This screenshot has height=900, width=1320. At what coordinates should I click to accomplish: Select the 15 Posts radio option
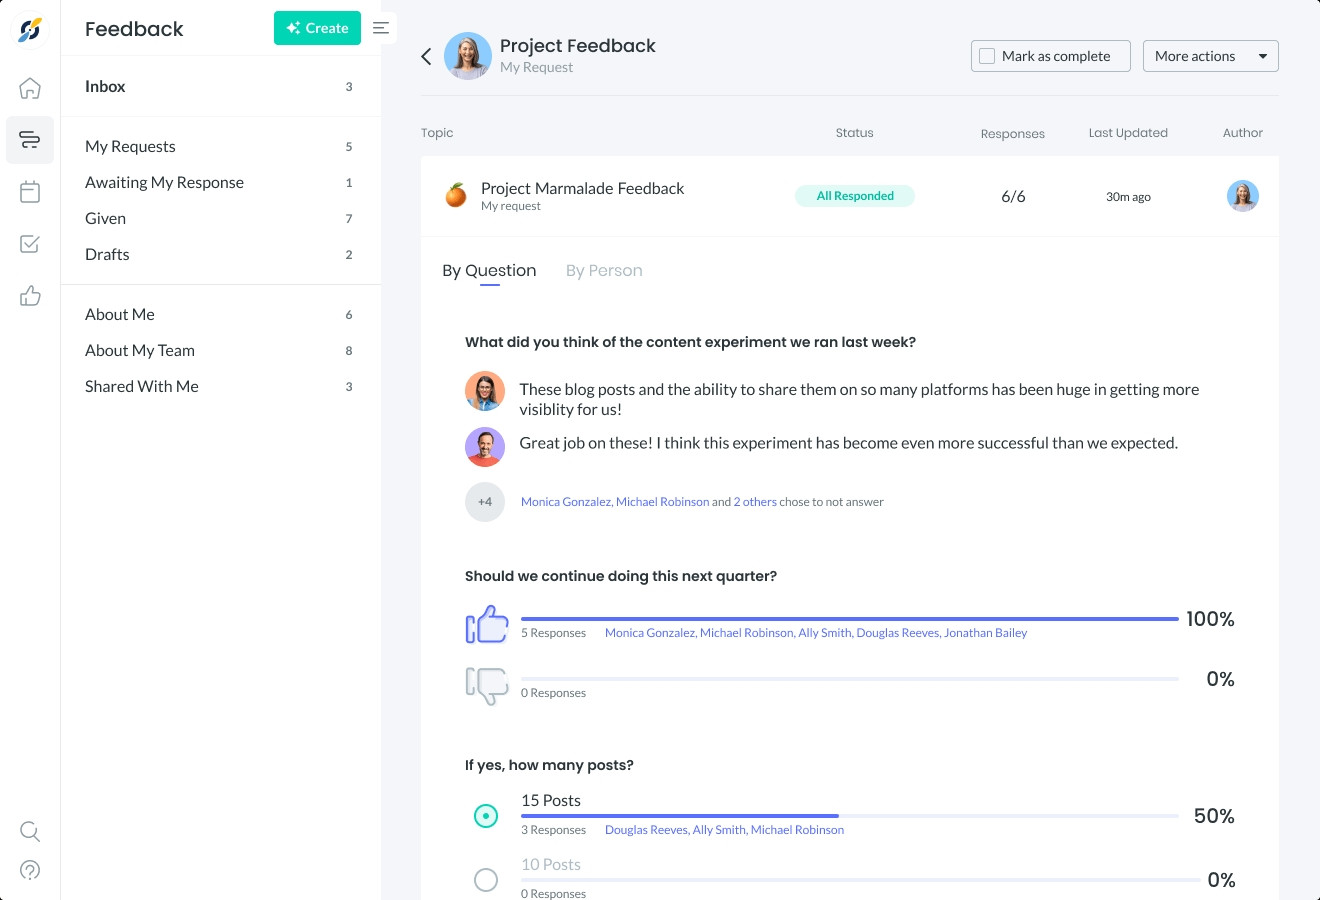point(486,816)
